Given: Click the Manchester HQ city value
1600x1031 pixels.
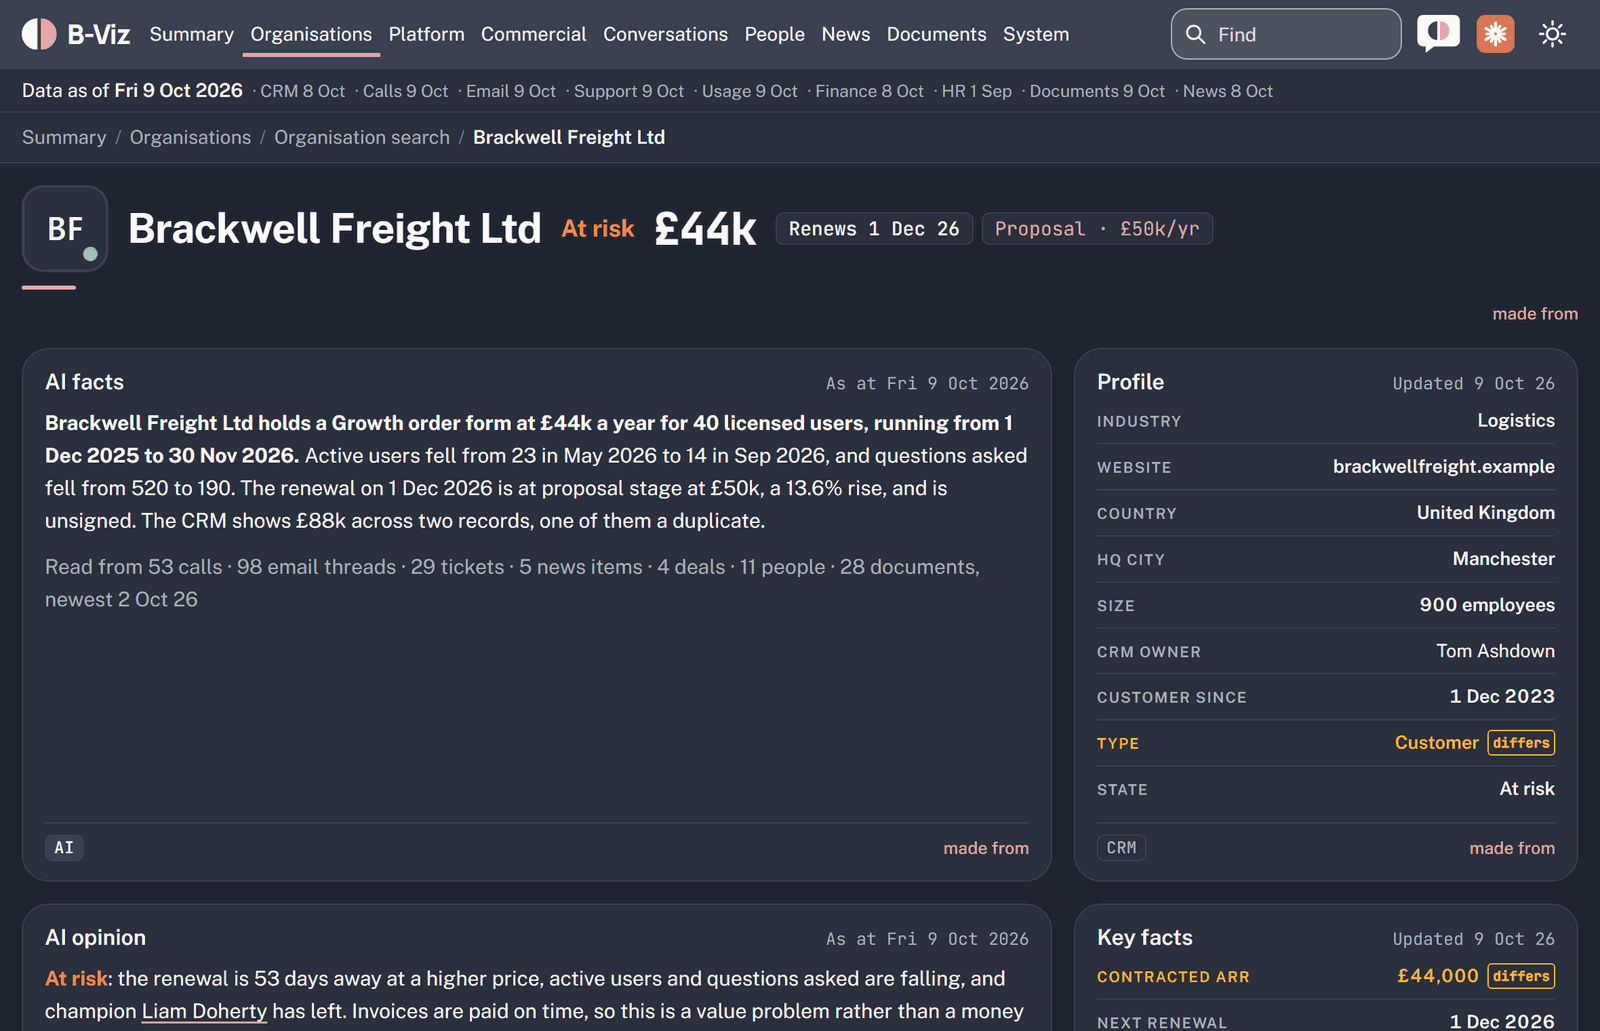Looking at the screenshot, I should point(1503,559).
